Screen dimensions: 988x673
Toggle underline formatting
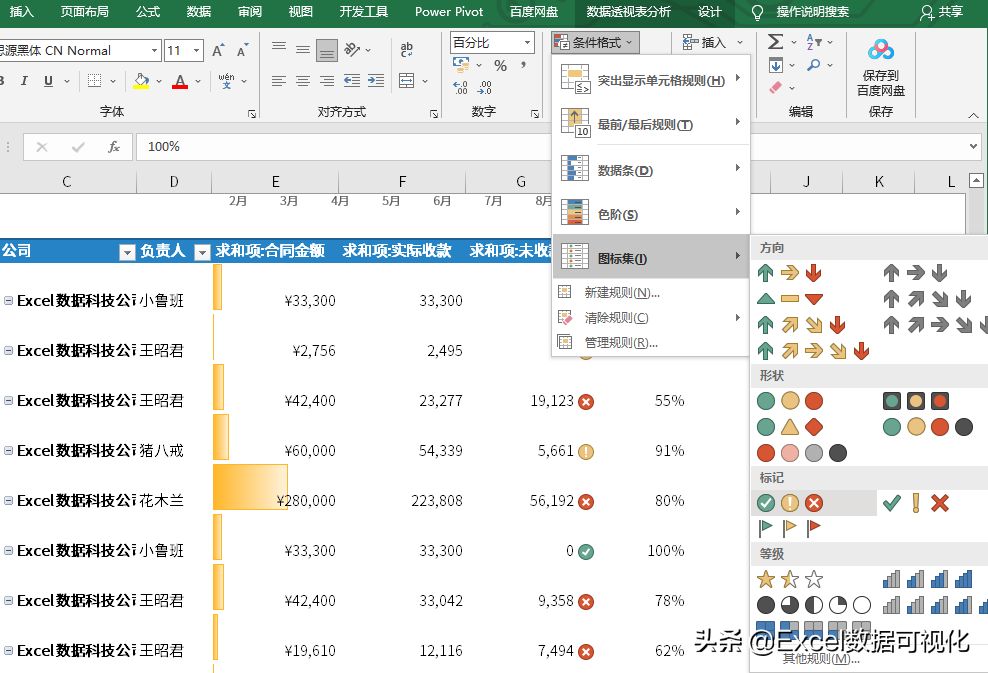(x=48, y=81)
